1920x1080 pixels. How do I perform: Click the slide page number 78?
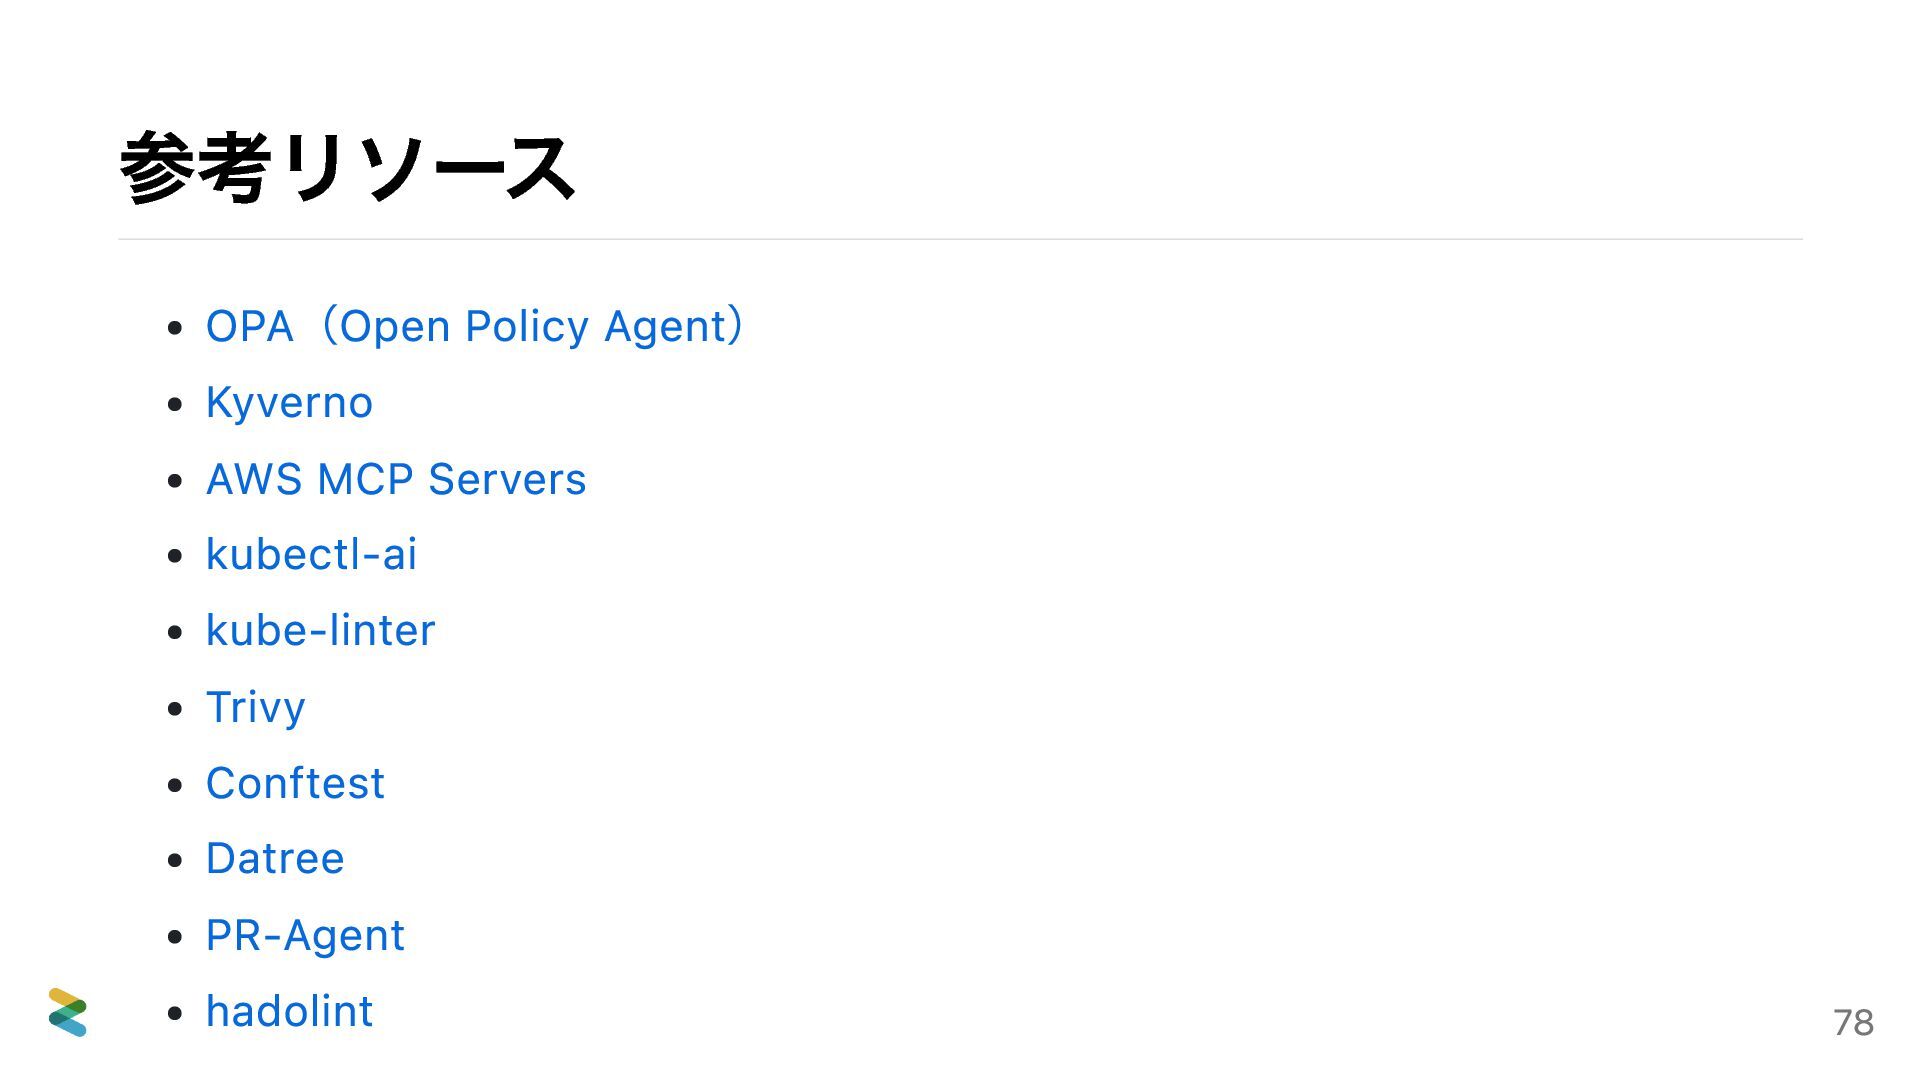point(1853,1022)
